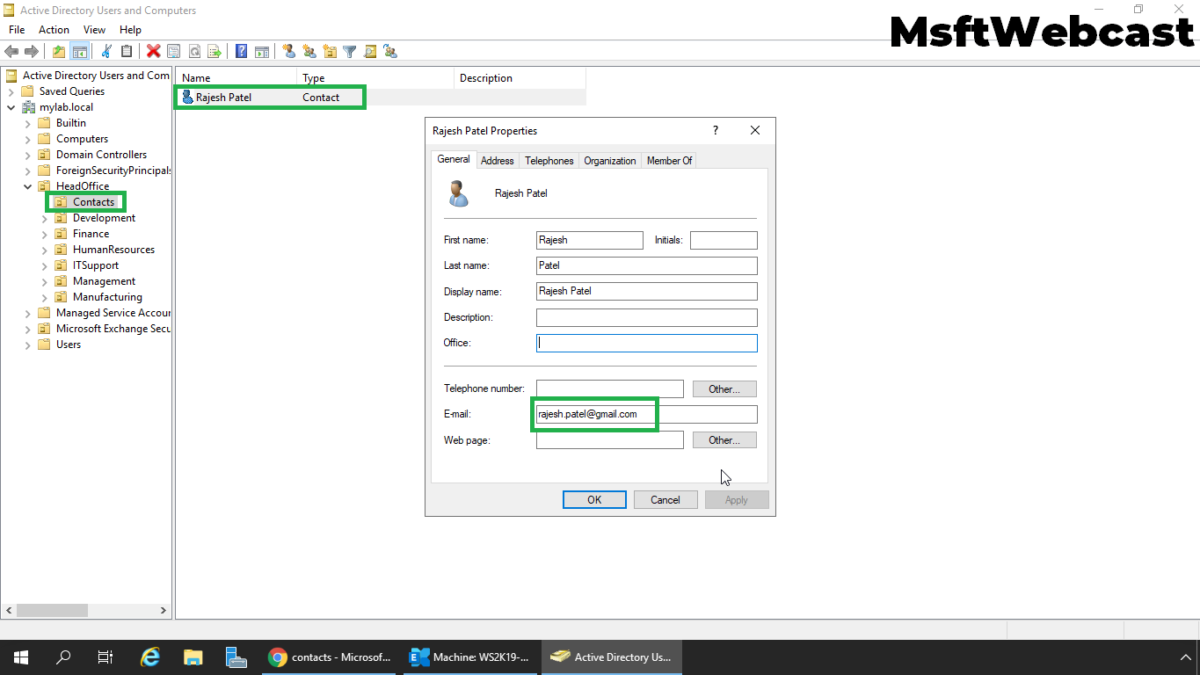Open the Action menu
Screen dimensions: 1200x675
[53, 29]
